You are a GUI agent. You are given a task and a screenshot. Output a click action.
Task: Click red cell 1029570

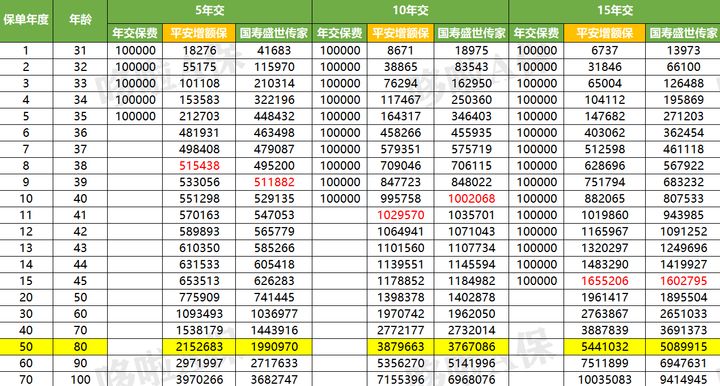(400, 215)
